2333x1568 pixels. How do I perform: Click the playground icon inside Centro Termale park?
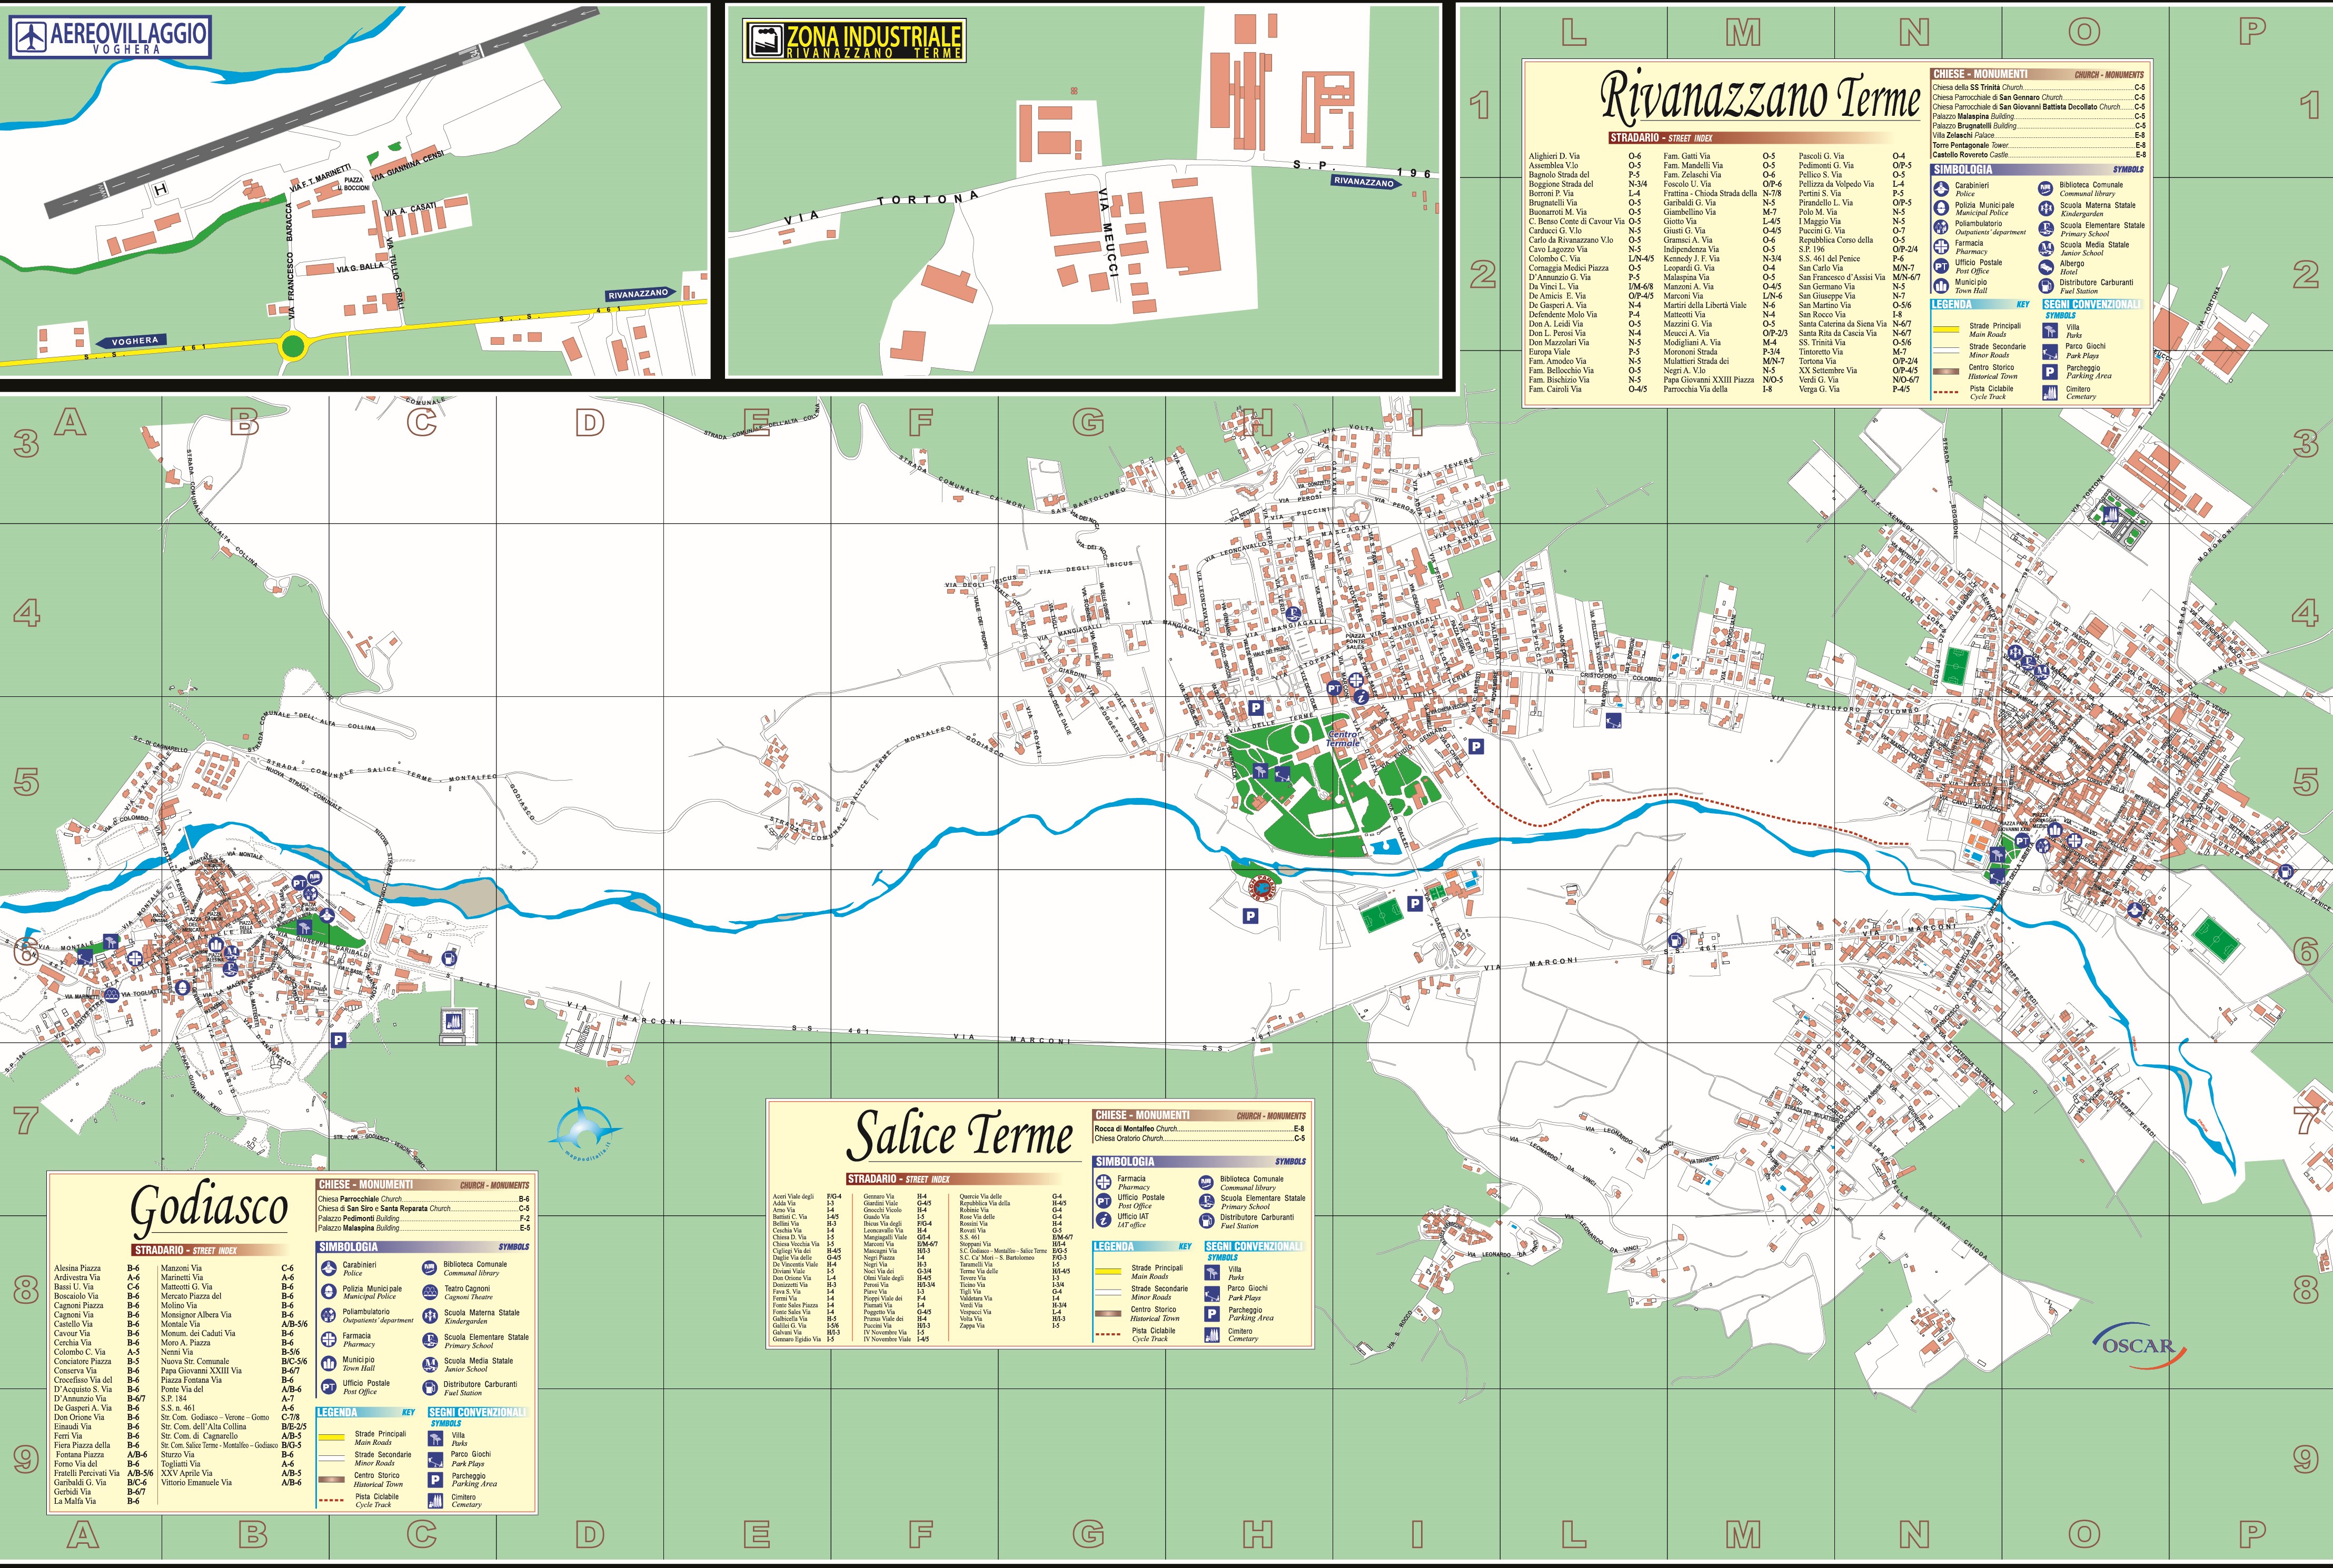tap(1283, 775)
